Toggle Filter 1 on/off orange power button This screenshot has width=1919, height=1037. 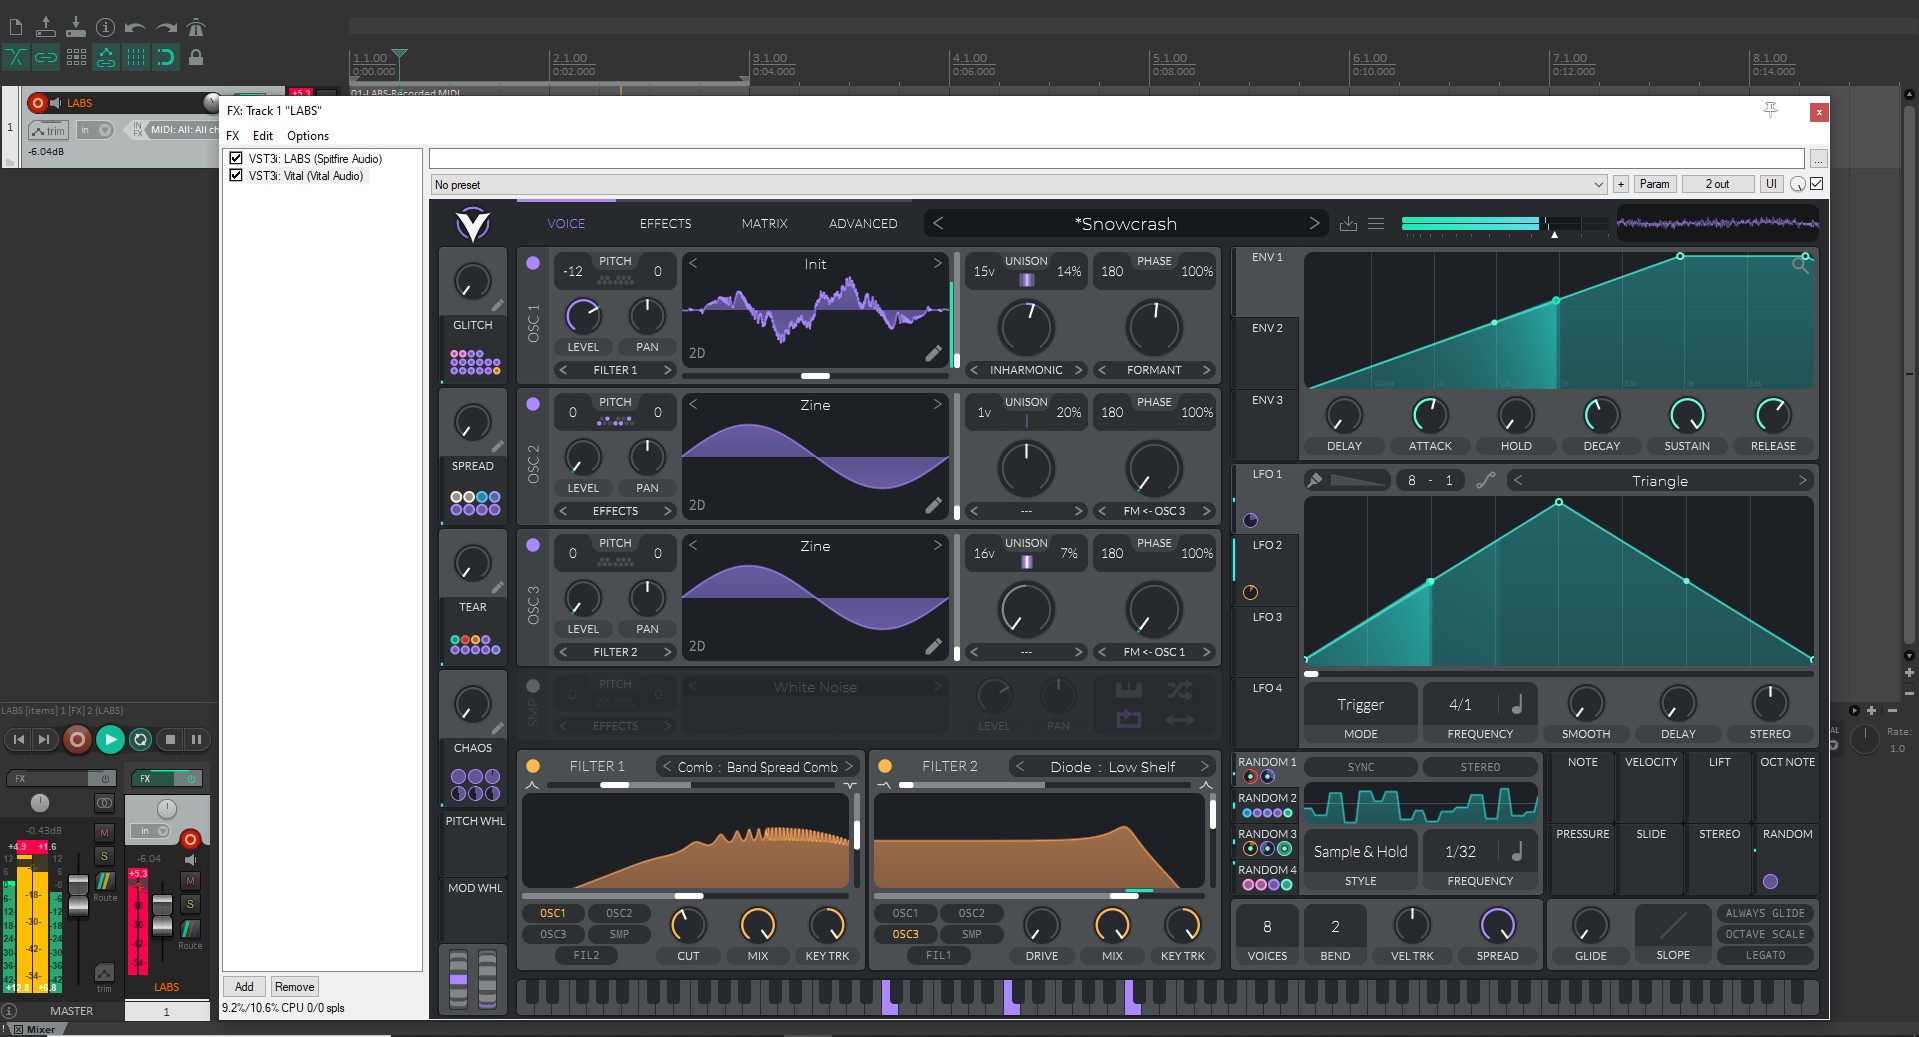tap(533, 766)
